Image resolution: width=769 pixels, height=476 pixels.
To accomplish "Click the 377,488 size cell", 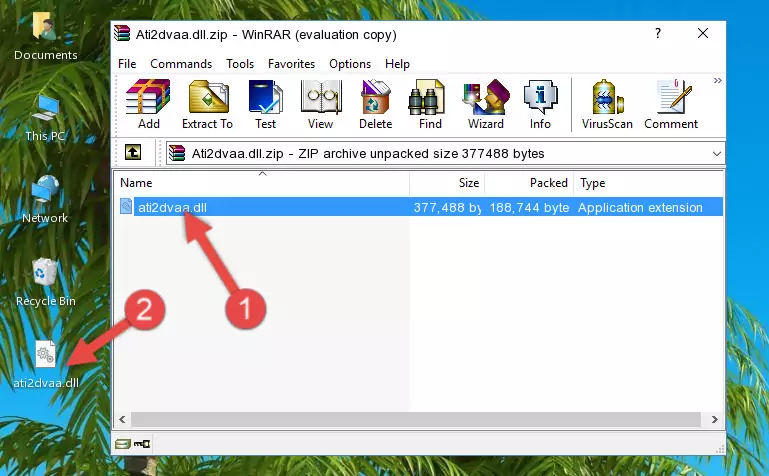I will click(447, 207).
